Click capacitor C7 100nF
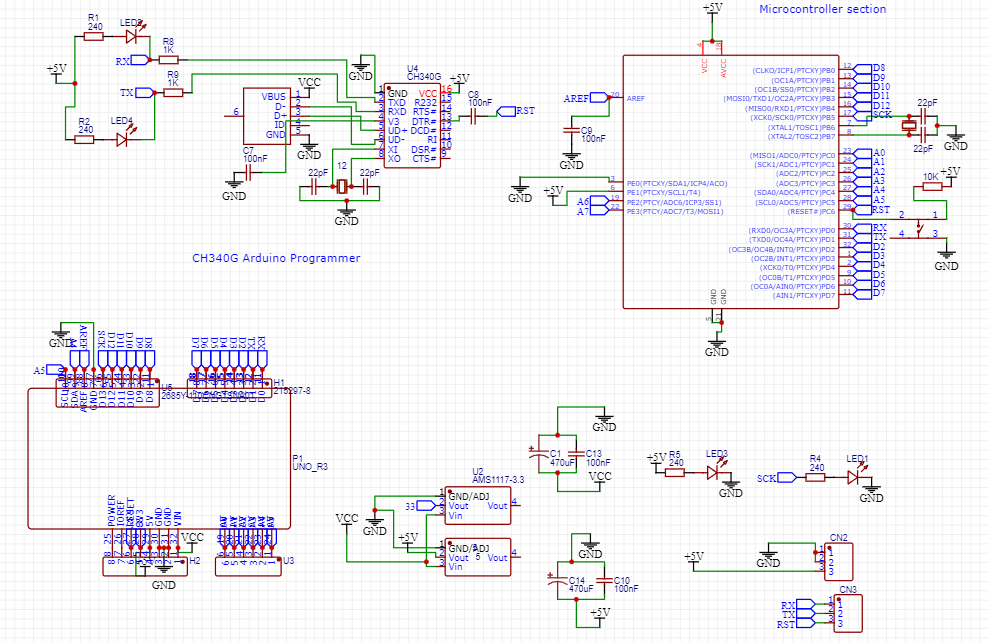The width and height of the screenshot is (989, 642). click(248, 173)
